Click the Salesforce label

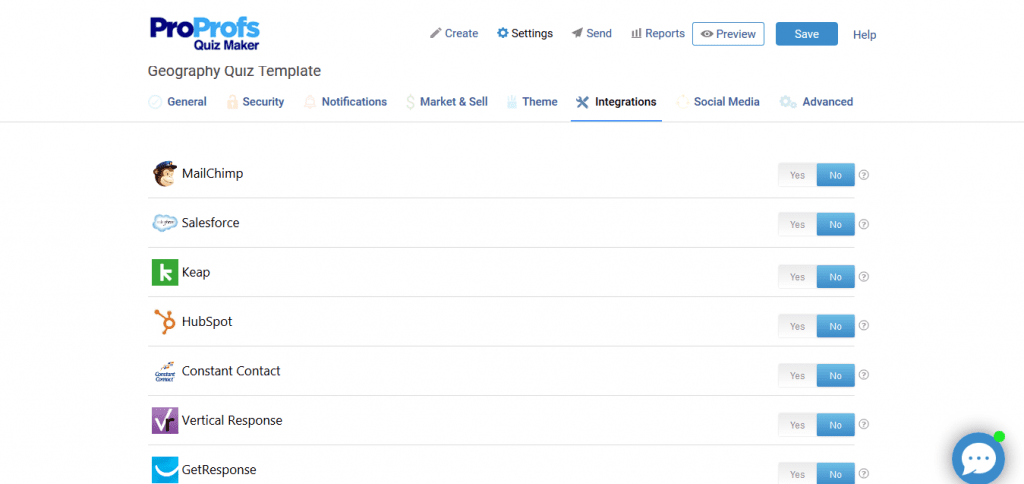click(210, 223)
